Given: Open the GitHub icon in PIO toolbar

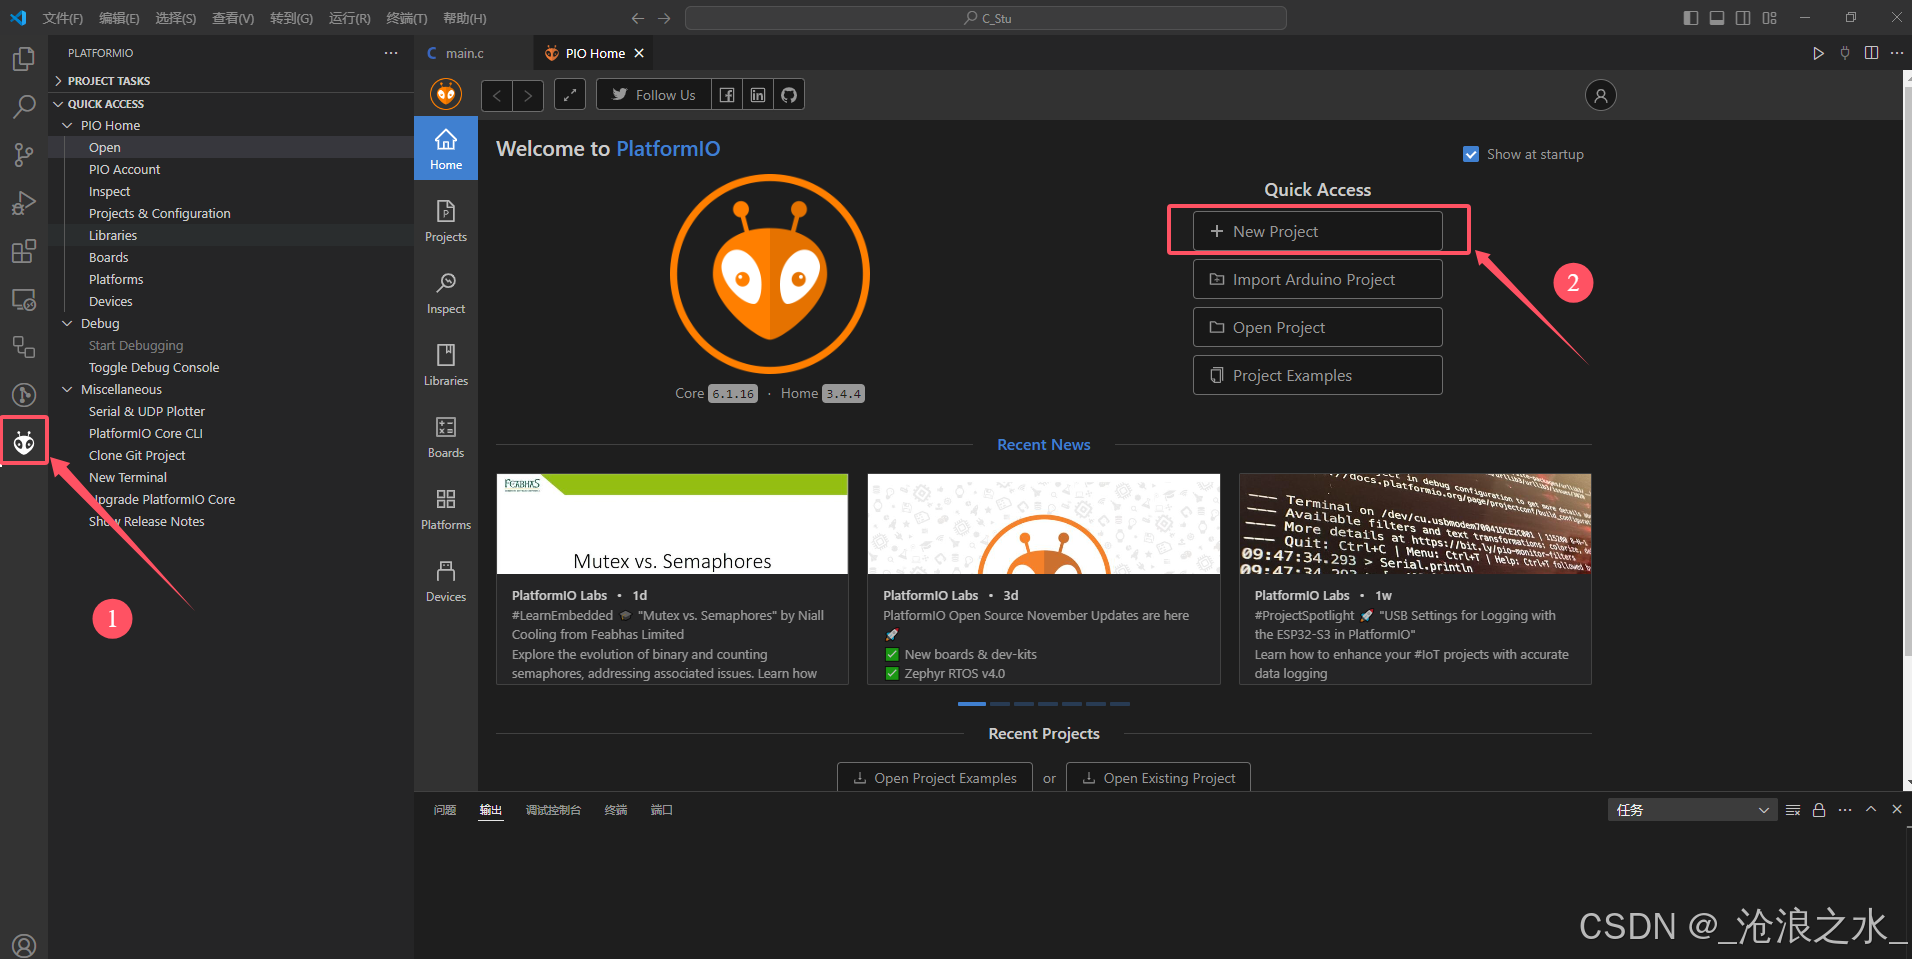Looking at the screenshot, I should pos(789,95).
